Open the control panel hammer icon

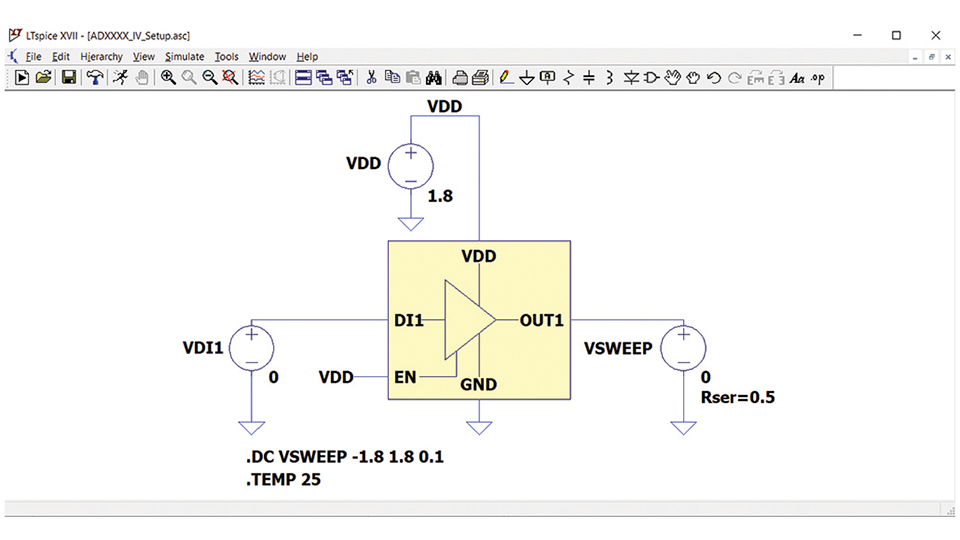click(94, 78)
